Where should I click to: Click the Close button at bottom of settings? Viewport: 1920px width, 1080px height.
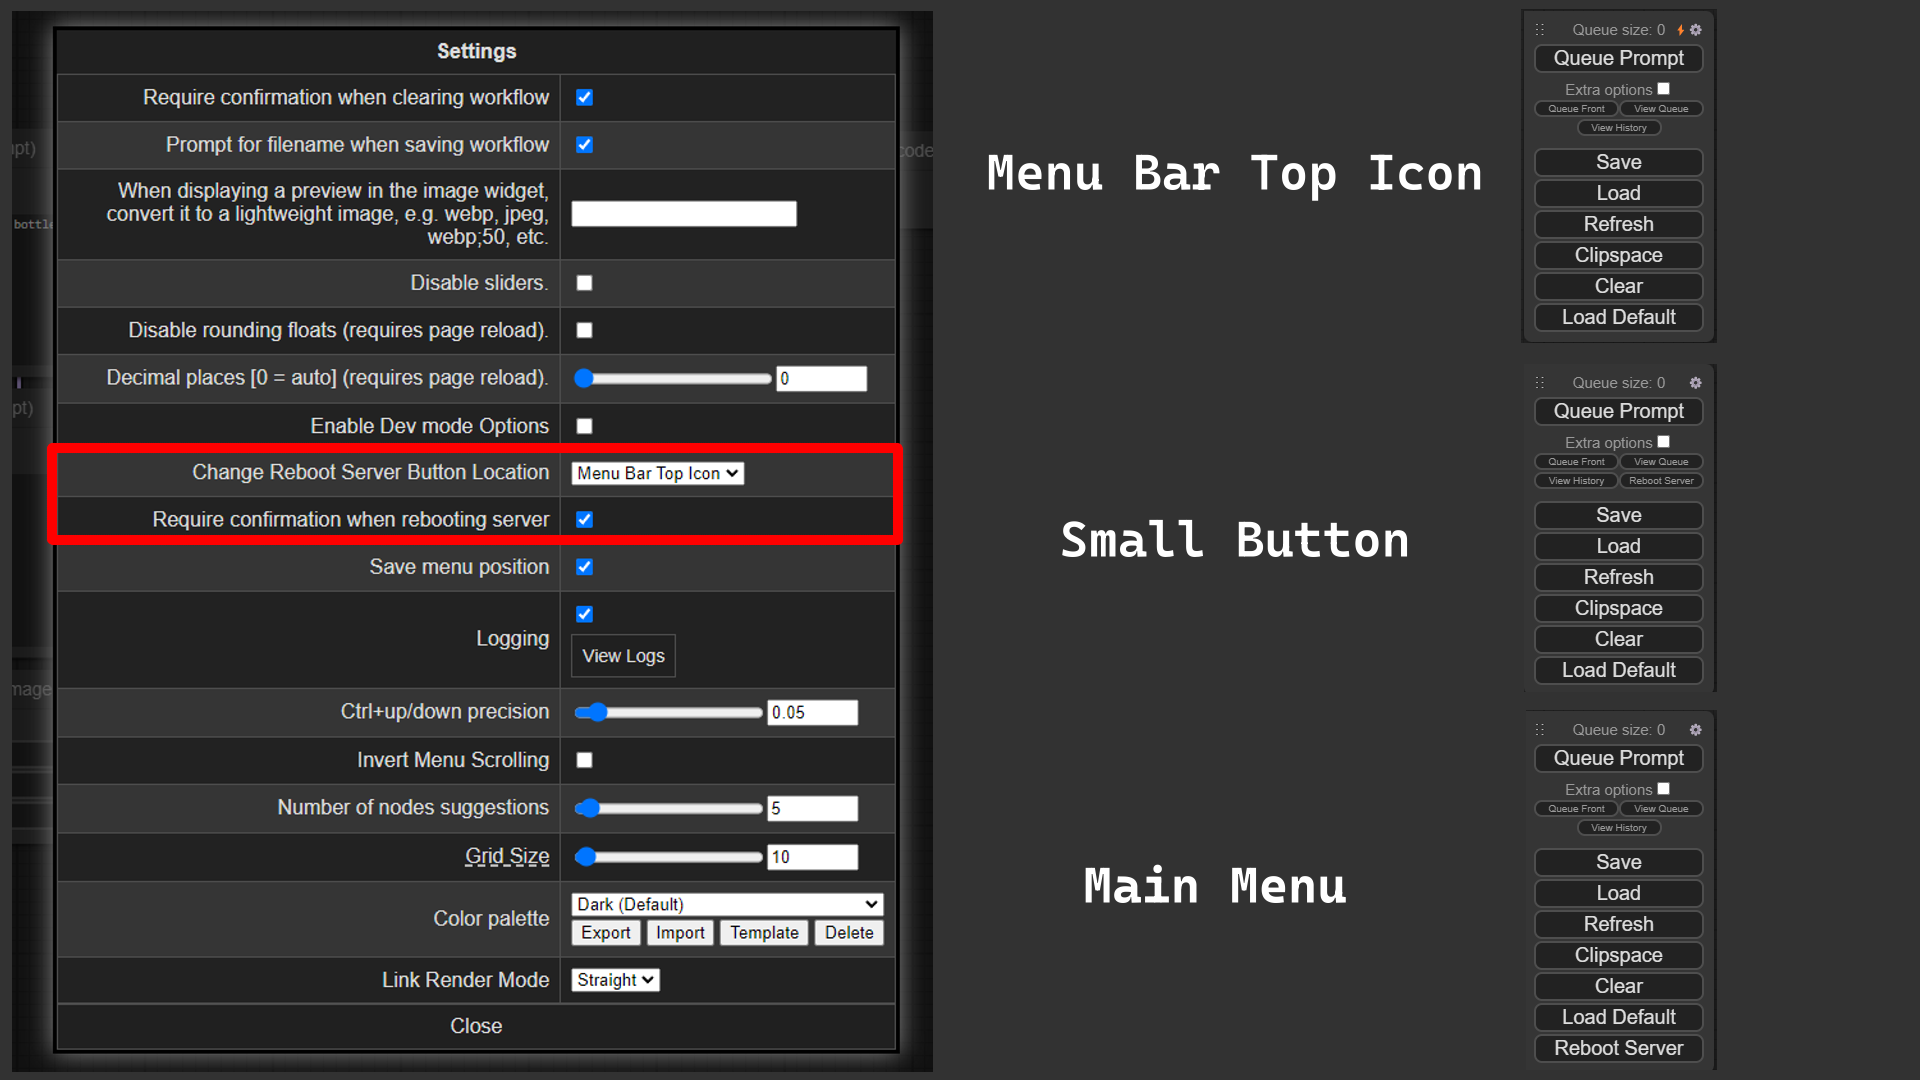[475, 1026]
